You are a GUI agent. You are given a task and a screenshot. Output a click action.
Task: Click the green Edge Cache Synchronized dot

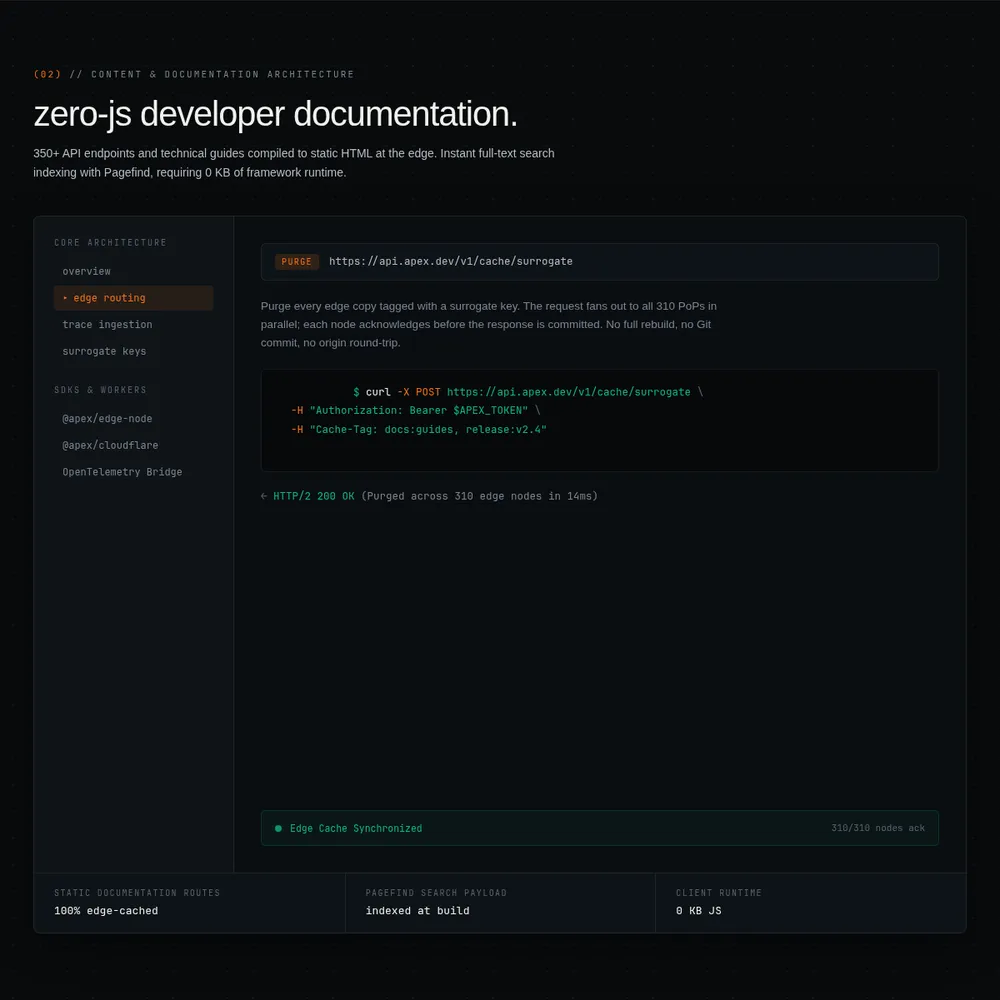278,828
